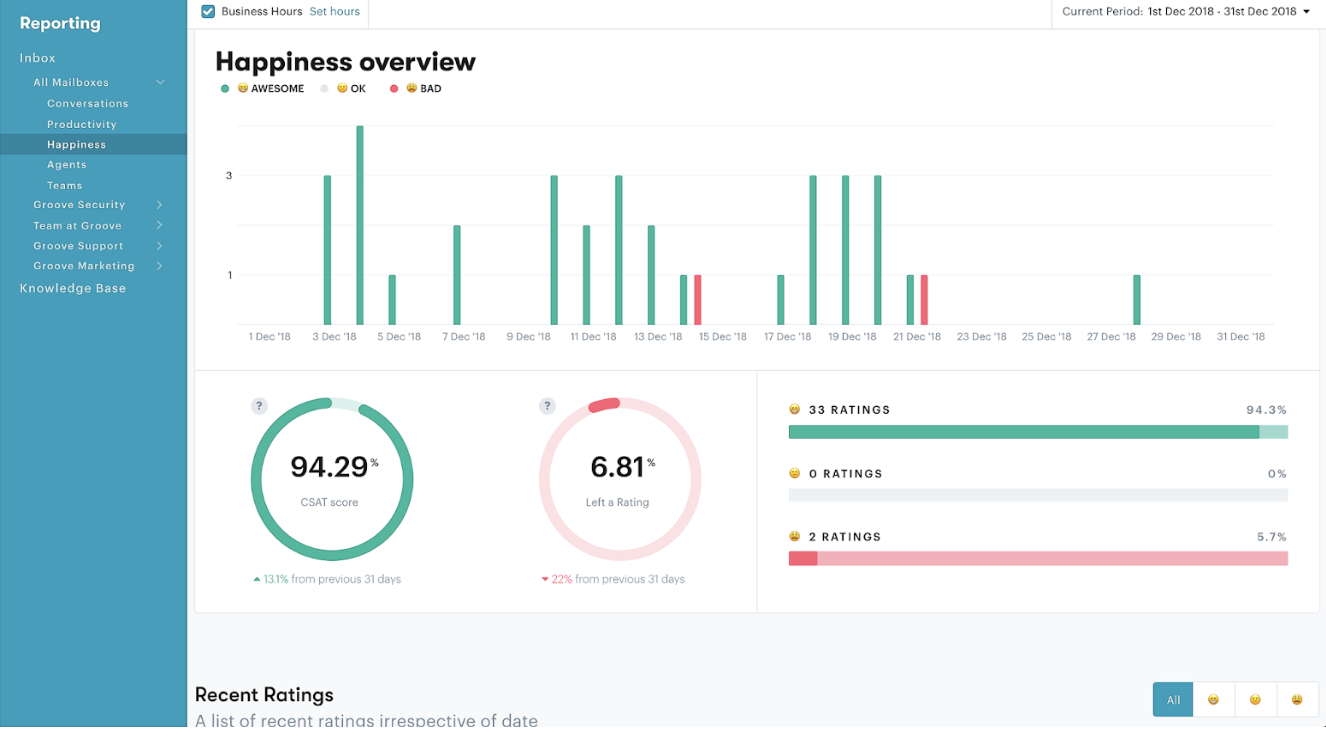Screen dimensions: 1326x734
Task: Click the awesome emoji next to 33 RATINGS
Action: pos(795,410)
